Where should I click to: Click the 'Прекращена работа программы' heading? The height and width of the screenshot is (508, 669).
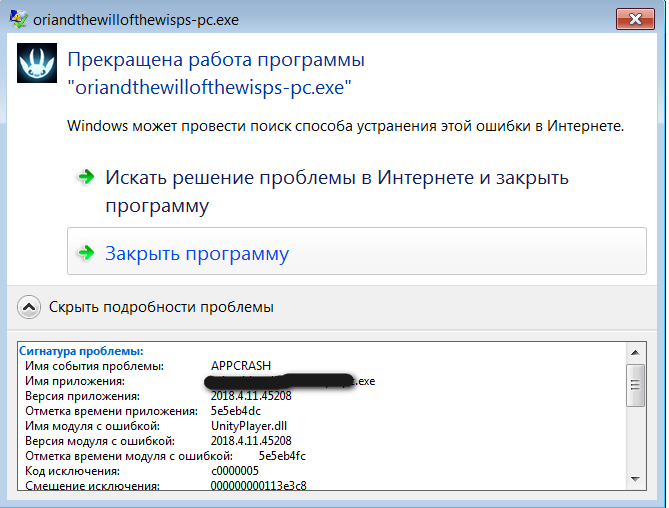point(215,60)
